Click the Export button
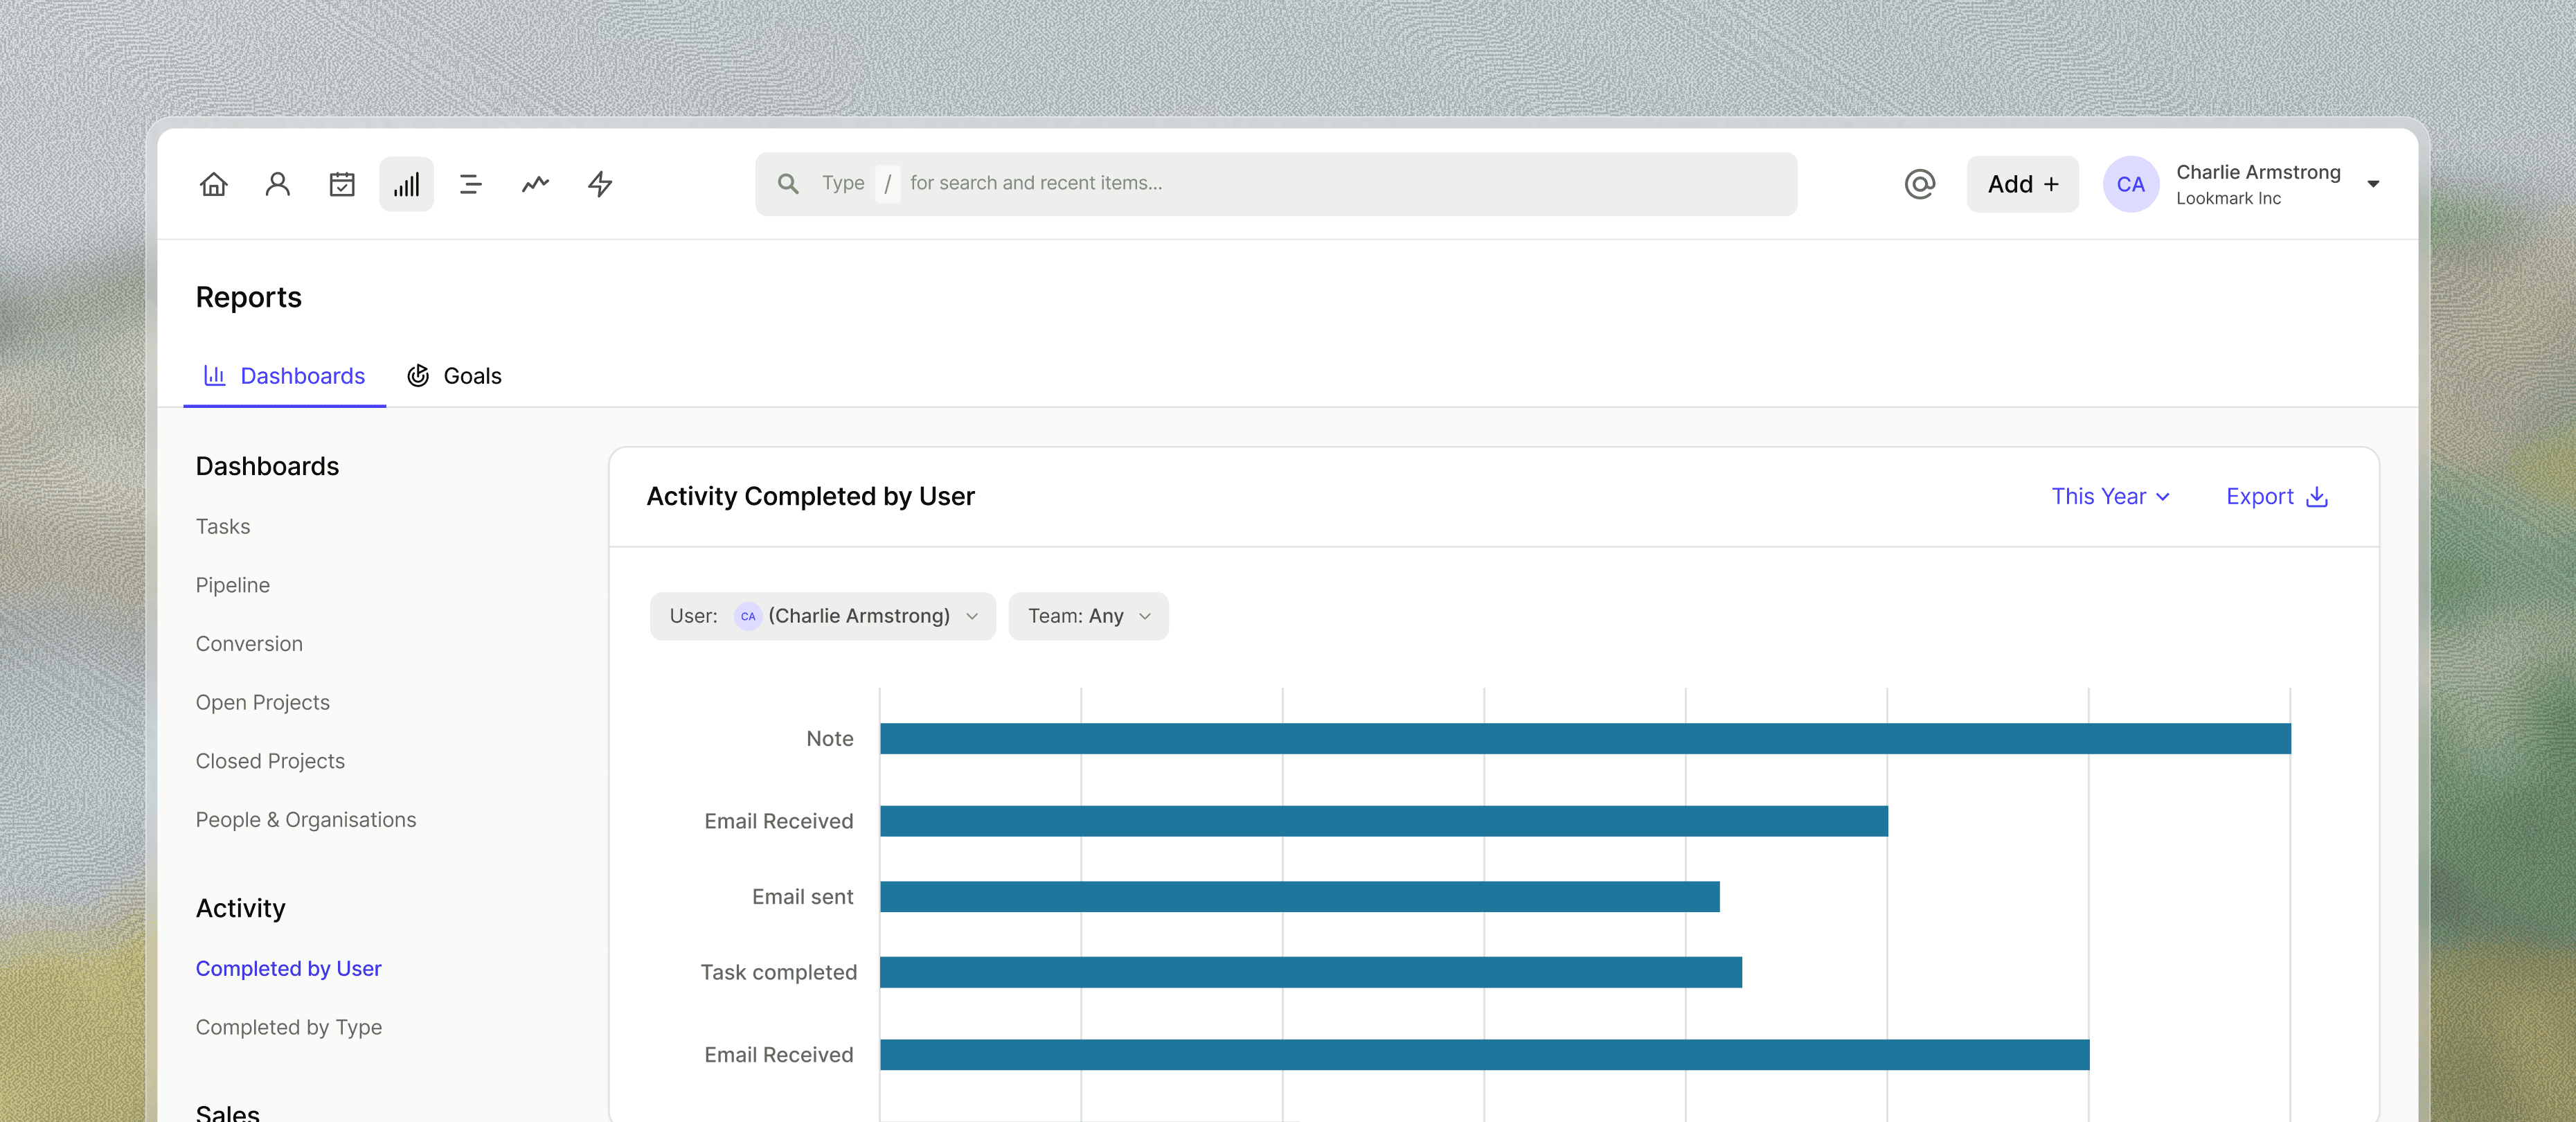 [2276, 497]
